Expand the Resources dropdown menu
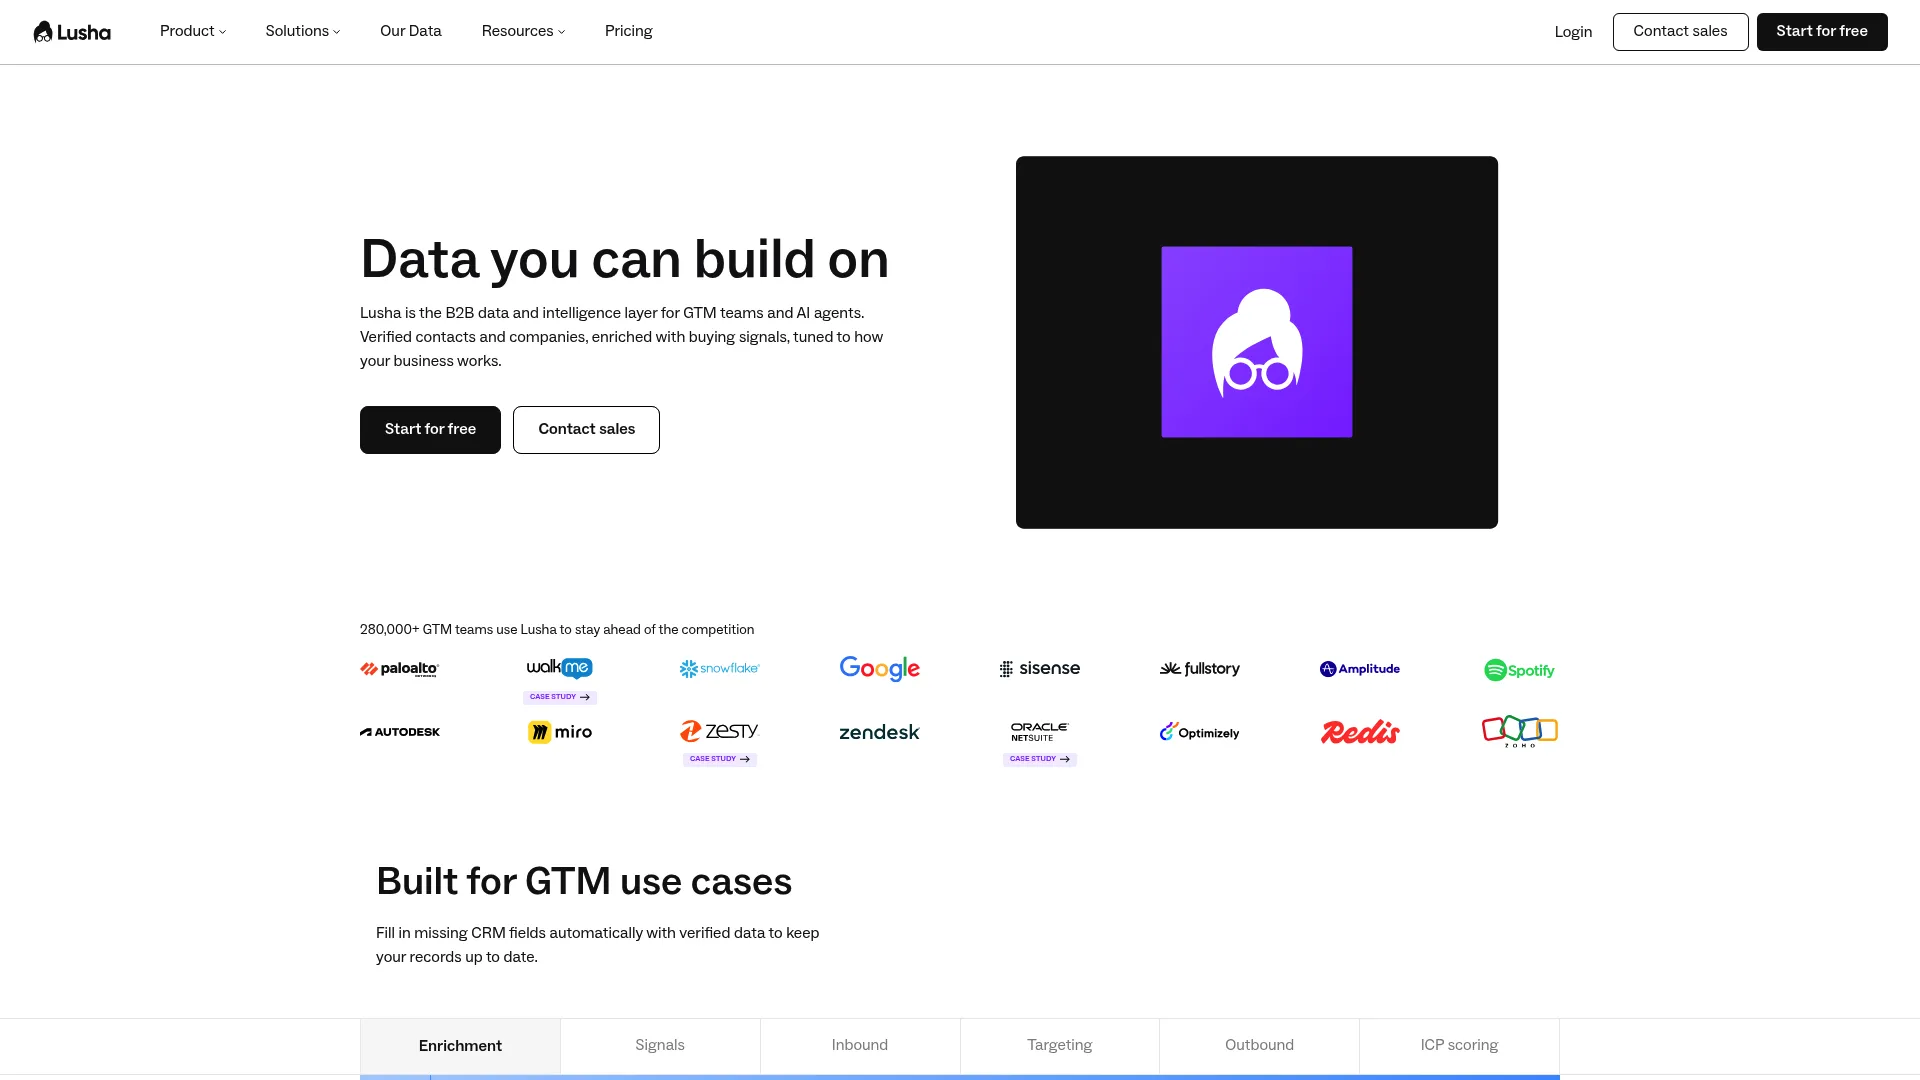Viewport: 1920px width, 1080px height. coord(523,31)
